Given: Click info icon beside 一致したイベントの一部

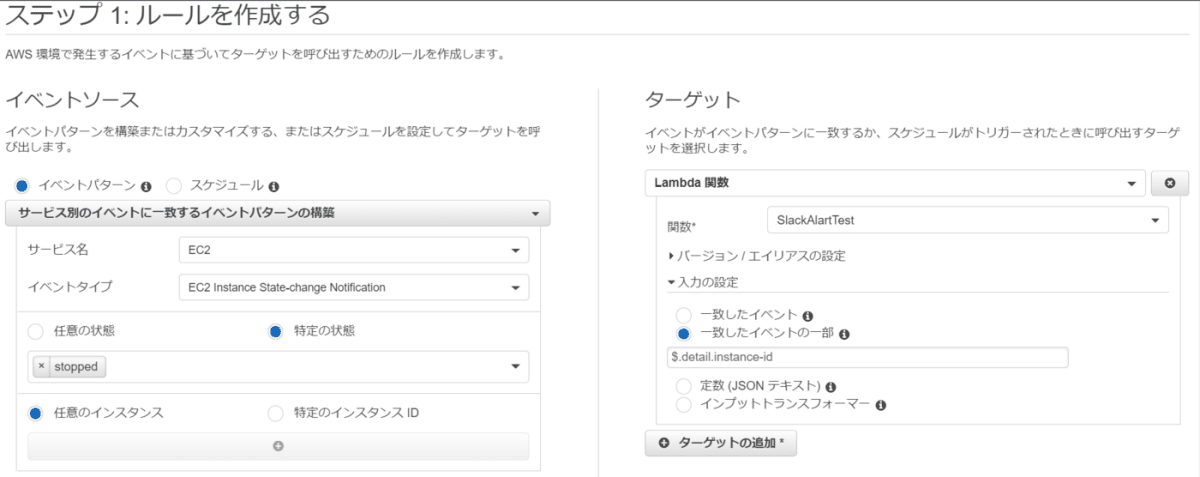Looking at the screenshot, I should [x=844, y=335].
